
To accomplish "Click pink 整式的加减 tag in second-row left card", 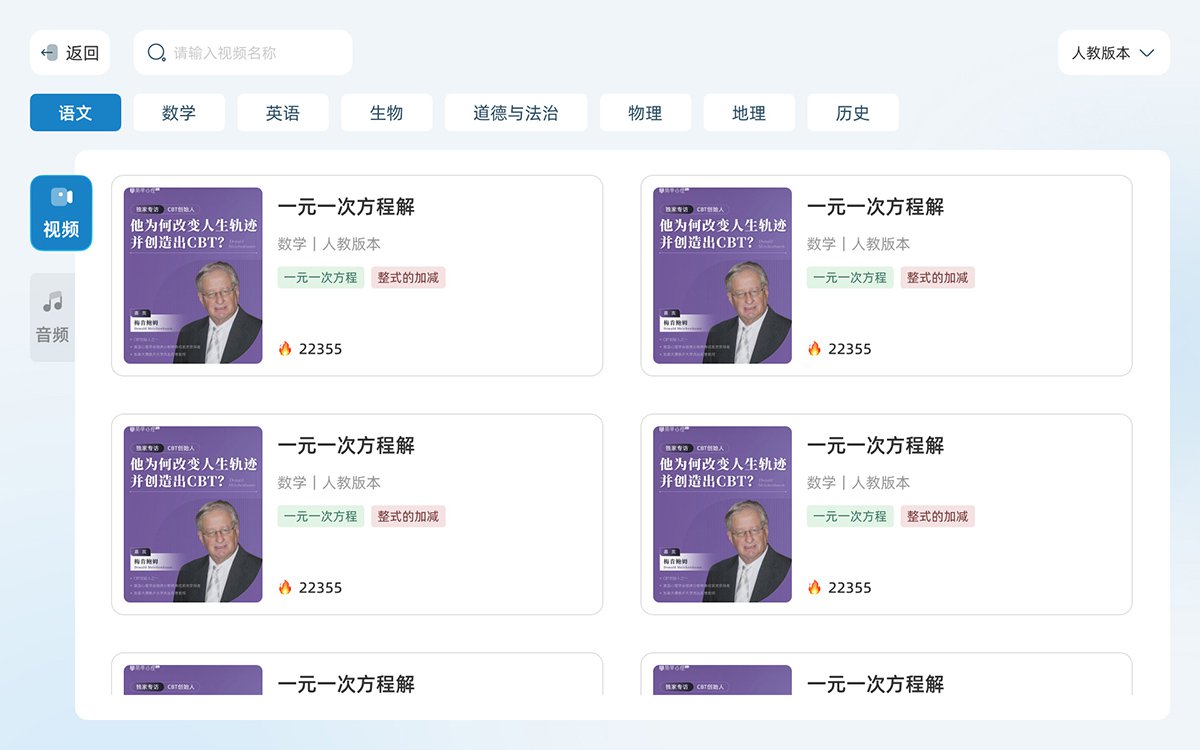I will click(x=408, y=517).
